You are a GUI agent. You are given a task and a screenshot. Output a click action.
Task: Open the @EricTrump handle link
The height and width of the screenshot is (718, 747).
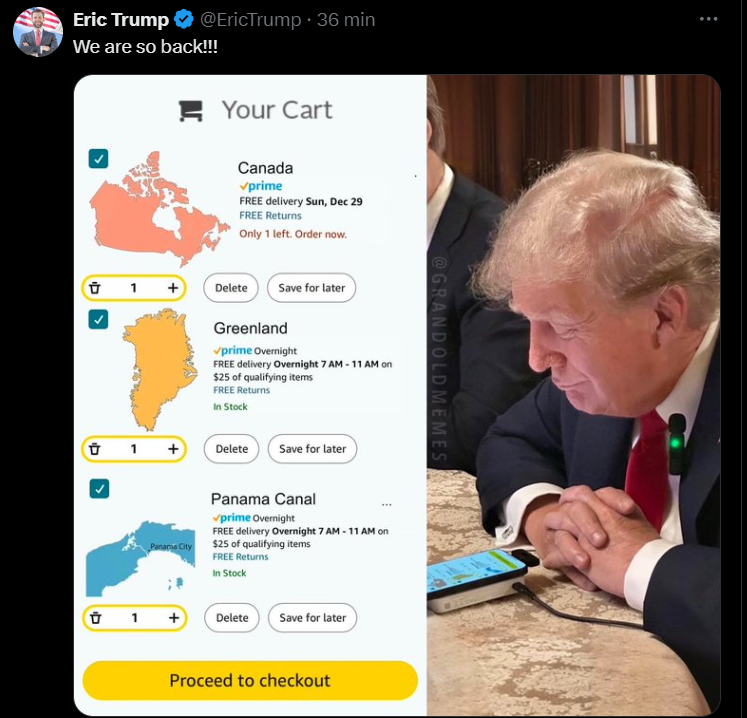(251, 20)
